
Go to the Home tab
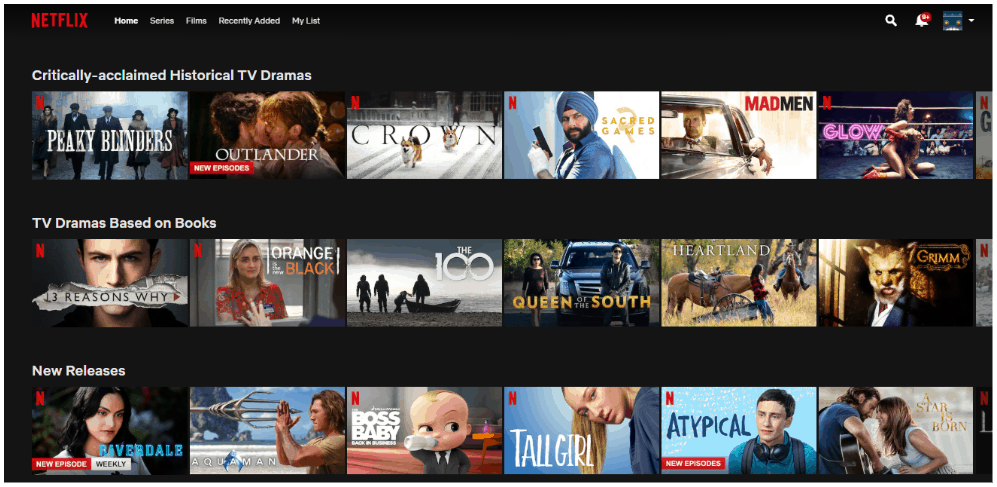tap(126, 21)
